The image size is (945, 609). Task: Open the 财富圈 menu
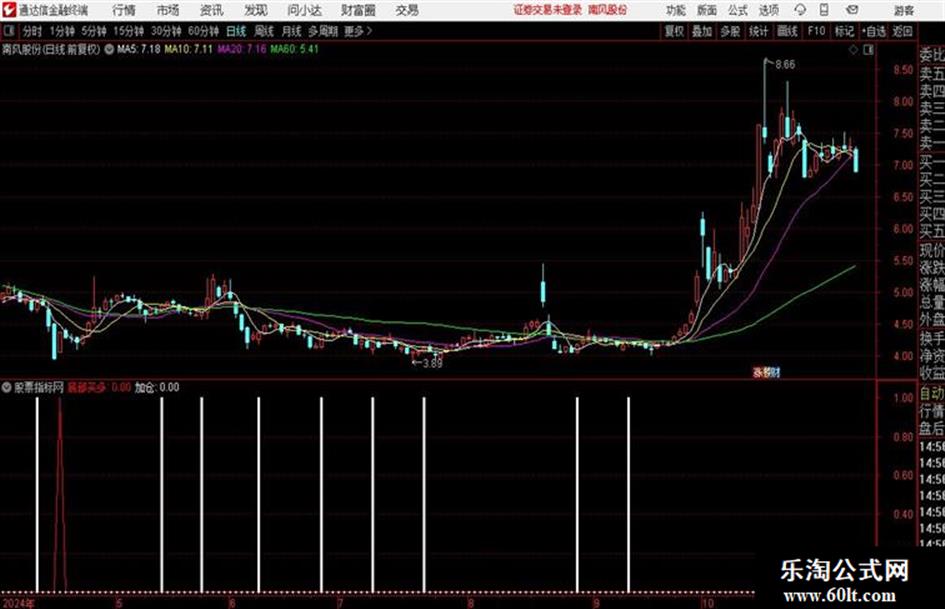tap(358, 10)
